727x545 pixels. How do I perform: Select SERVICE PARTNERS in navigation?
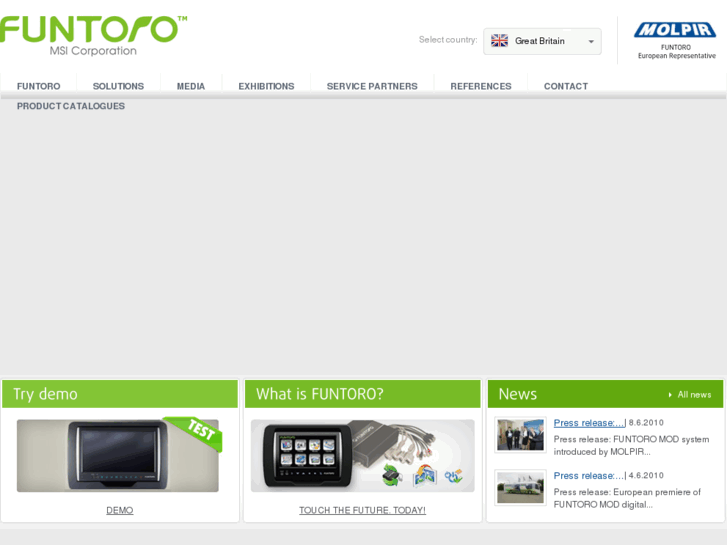[372, 86]
